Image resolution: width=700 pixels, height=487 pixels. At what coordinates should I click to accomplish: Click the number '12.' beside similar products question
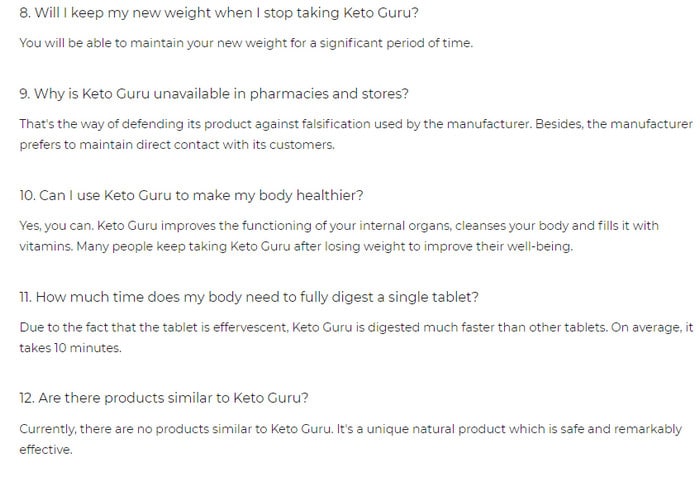point(27,398)
